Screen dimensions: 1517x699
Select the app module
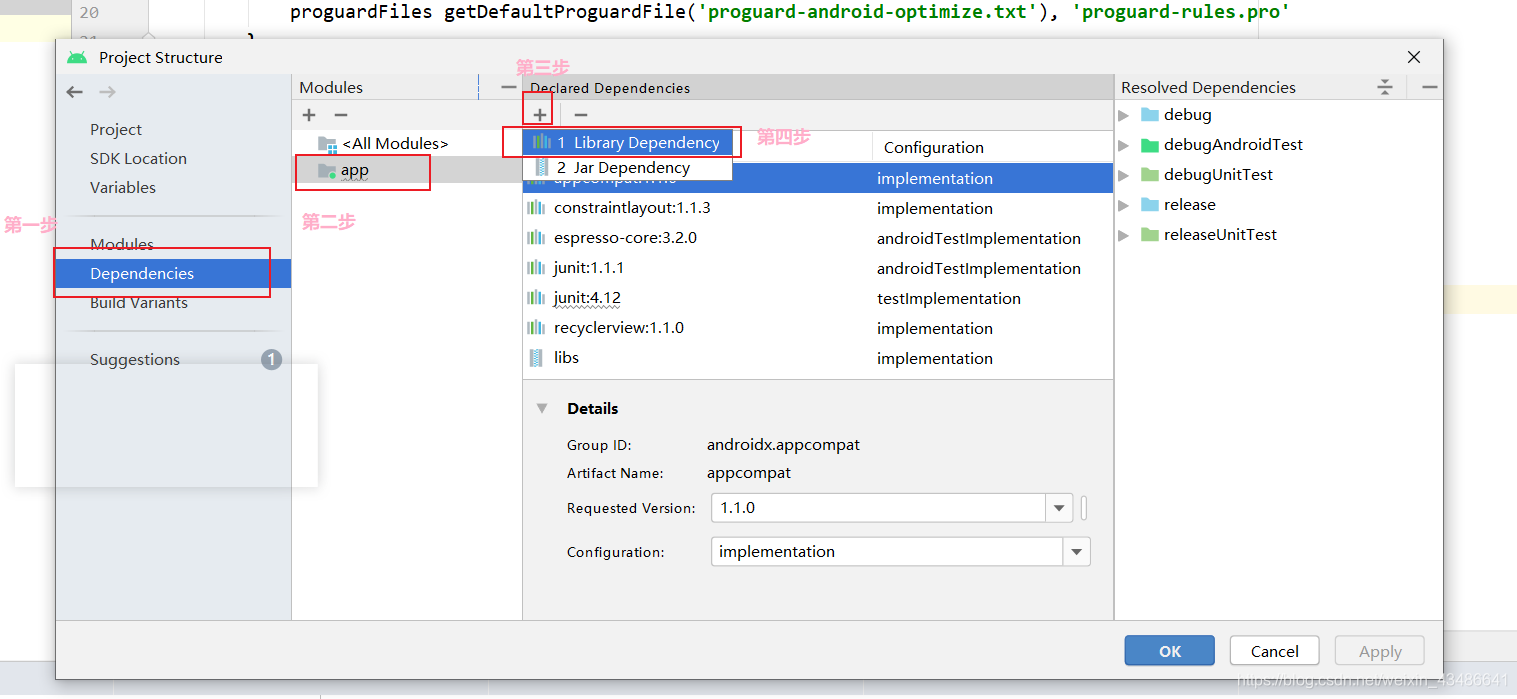coord(355,170)
